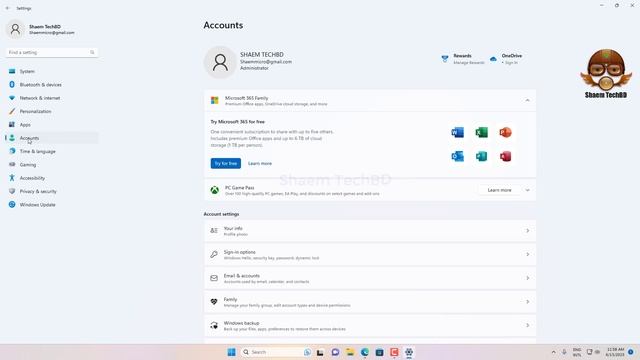Click the search magnifier icon in settings

pos(92,52)
